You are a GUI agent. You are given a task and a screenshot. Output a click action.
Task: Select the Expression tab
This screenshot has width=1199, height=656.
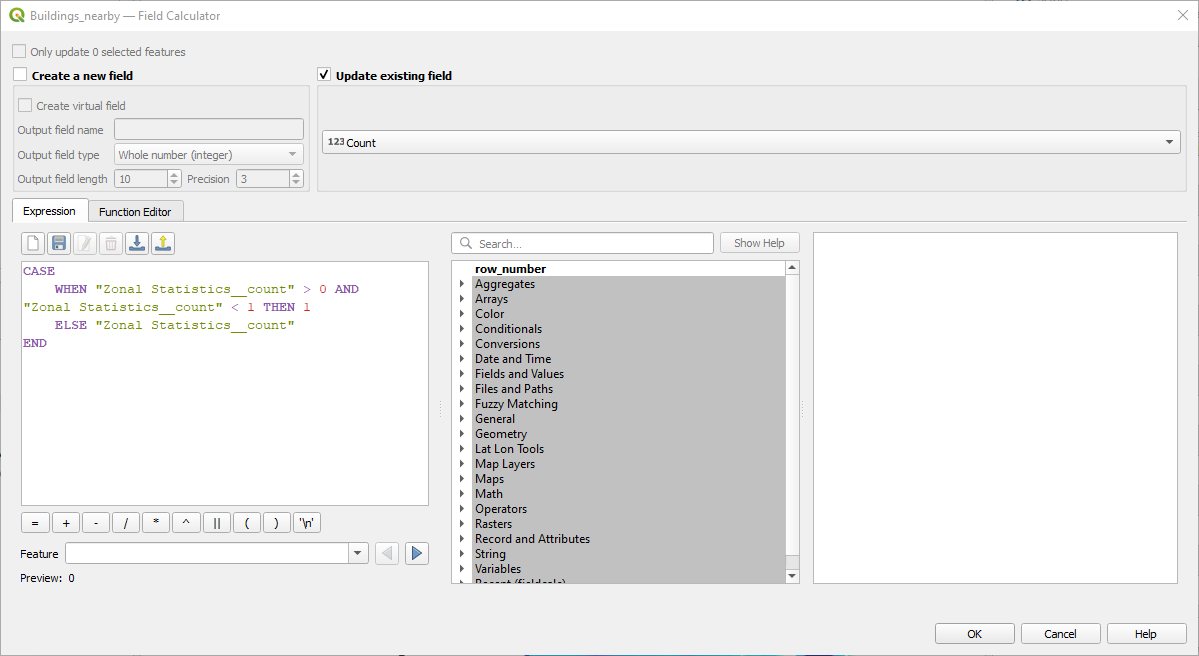[x=49, y=211]
